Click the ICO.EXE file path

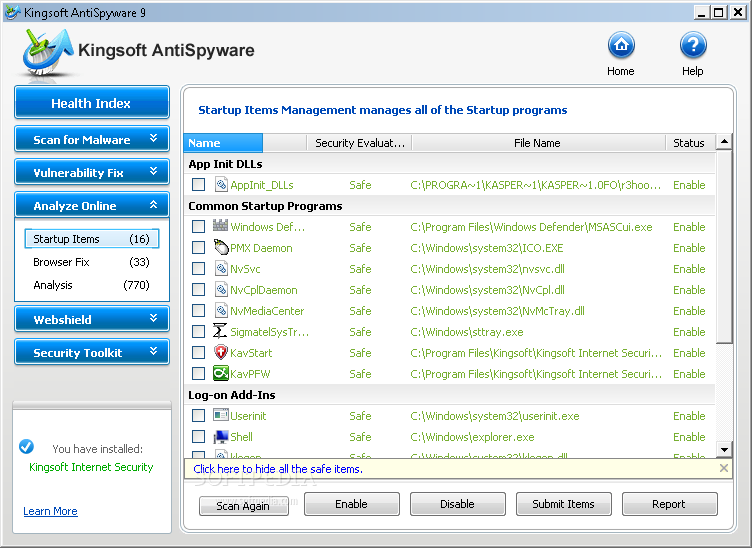click(487, 248)
